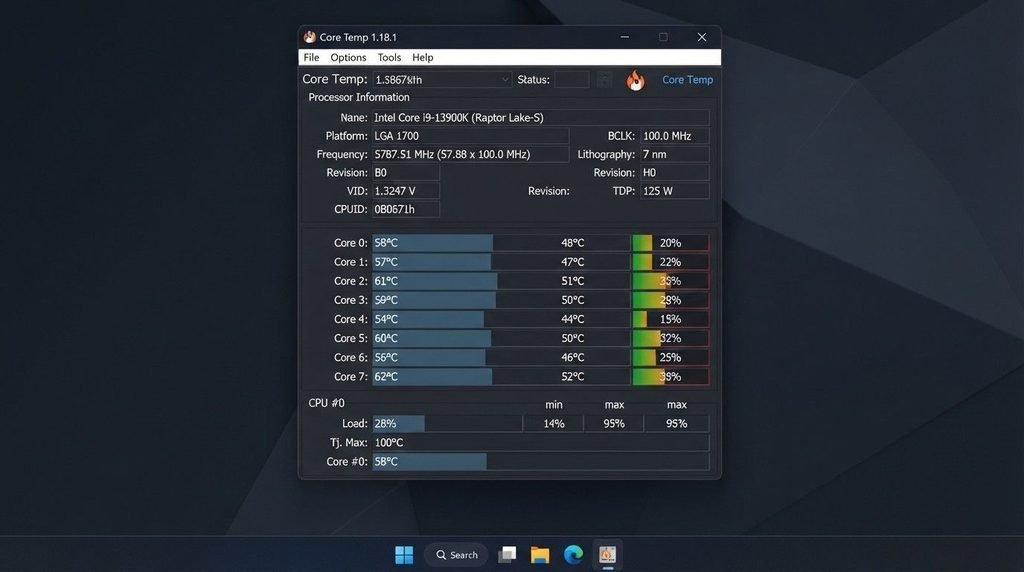Click Core 1 temperature bar 57°C
Image resolution: width=1024 pixels, height=572 pixels.
tap(432, 262)
